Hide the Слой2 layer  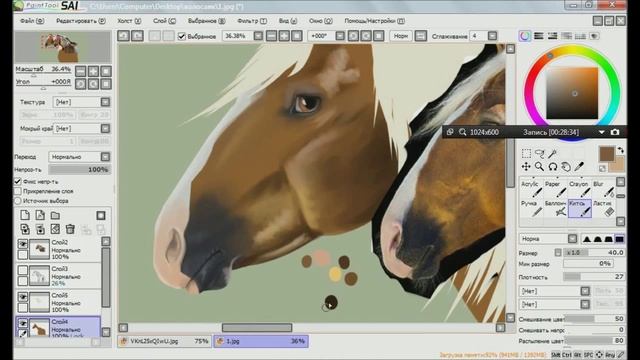click(x=23, y=244)
